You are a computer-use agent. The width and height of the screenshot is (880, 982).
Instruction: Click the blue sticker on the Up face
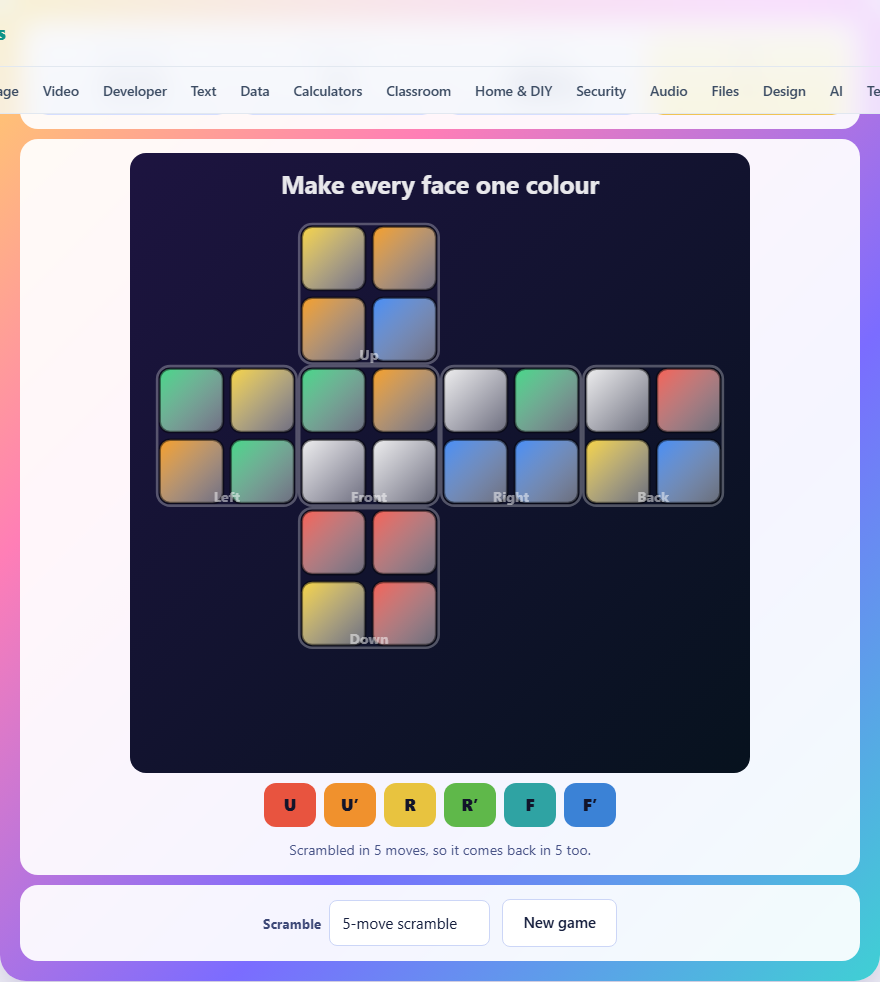point(404,329)
